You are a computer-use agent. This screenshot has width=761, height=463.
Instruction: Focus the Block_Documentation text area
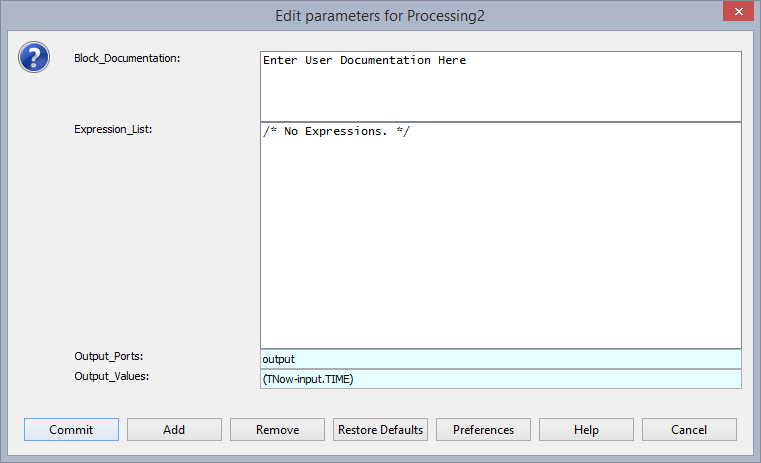click(x=501, y=86)
